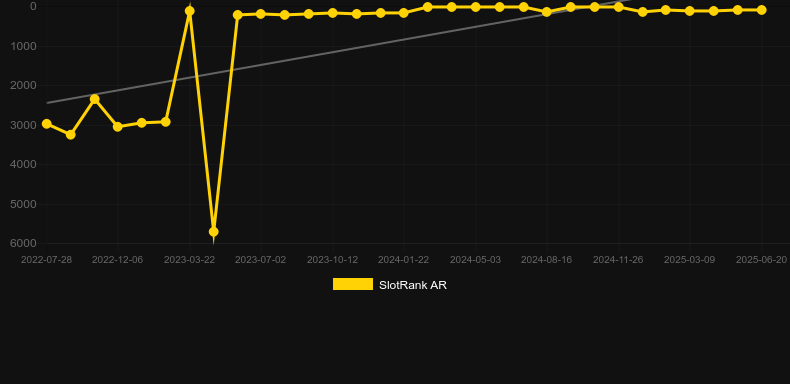This screenshot has width=790, height=384.
Task: Select the data point above 2024-11-26
Action: [618, 7]
